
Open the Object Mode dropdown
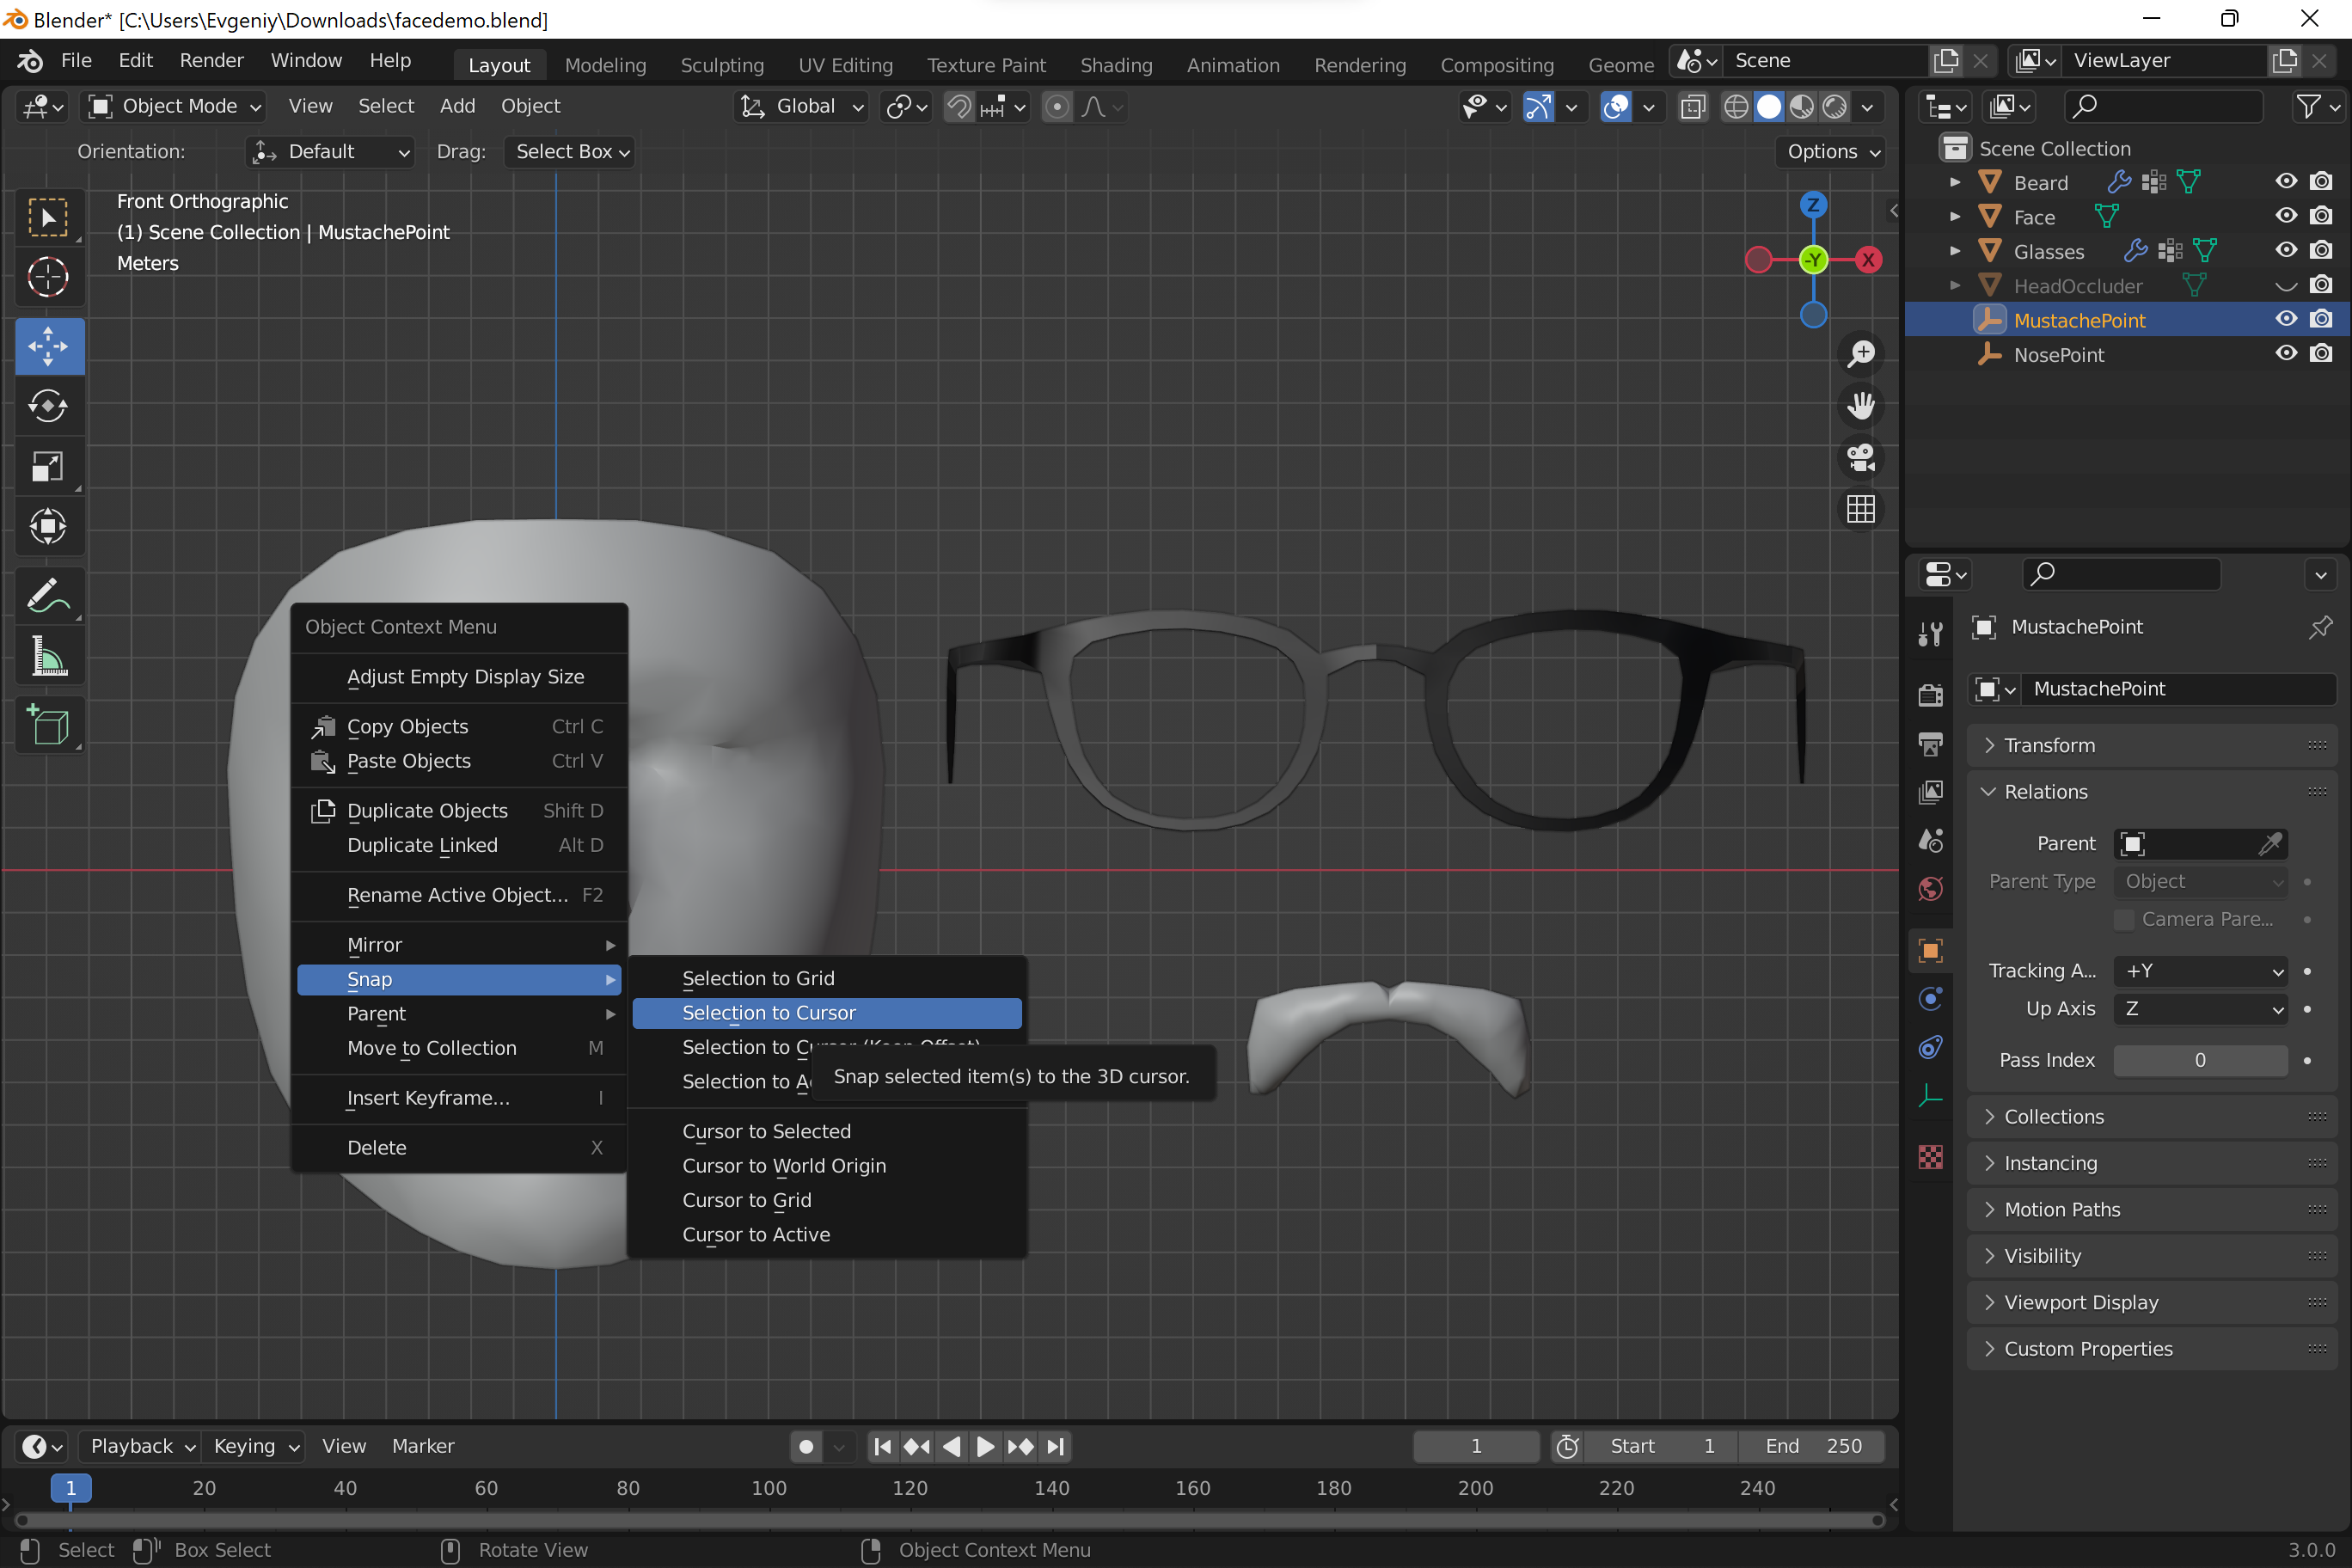pyautogui.click(x=175, y=106)
